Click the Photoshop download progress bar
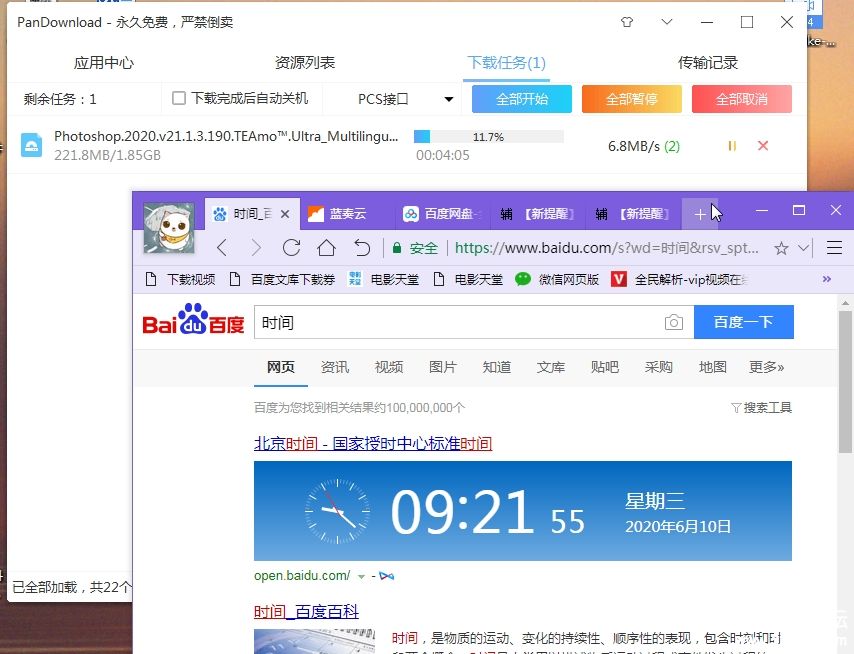The width and height of the screenshot is (854, 654). coord(488,136)
